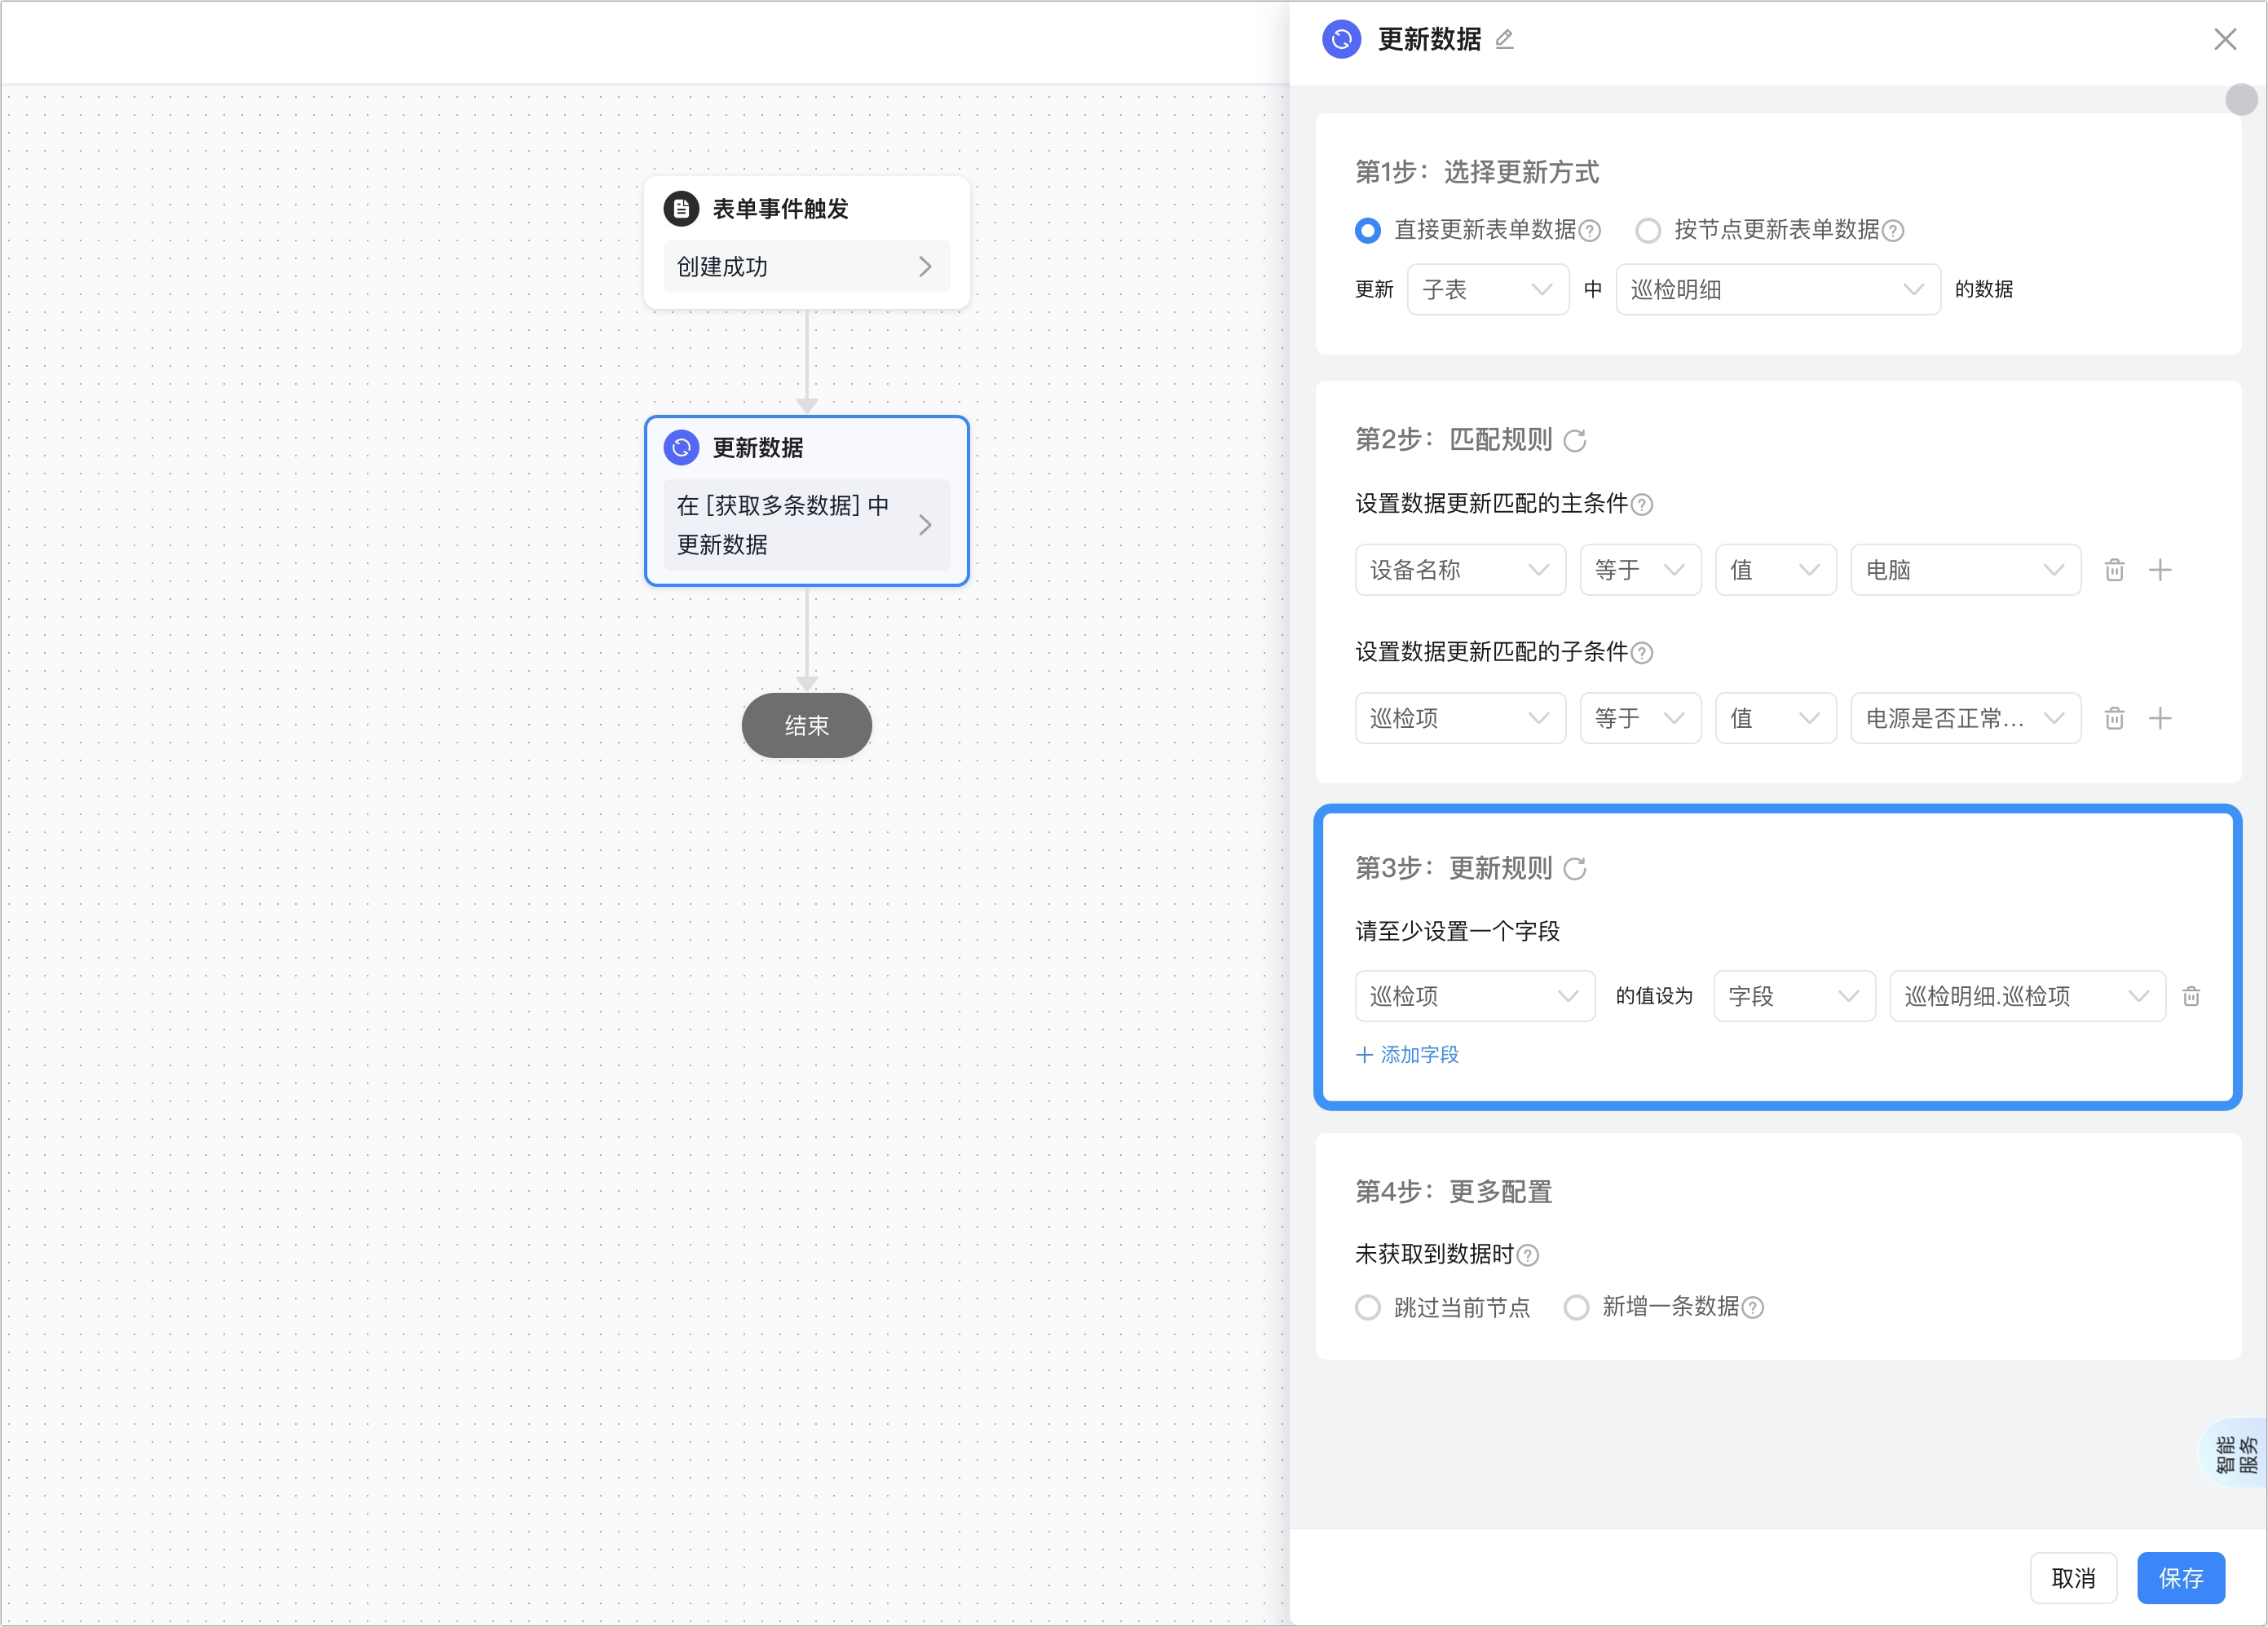Select the 更新数据 node in the flow canvas
The image size is (2268, 1627).
[806, 501]
